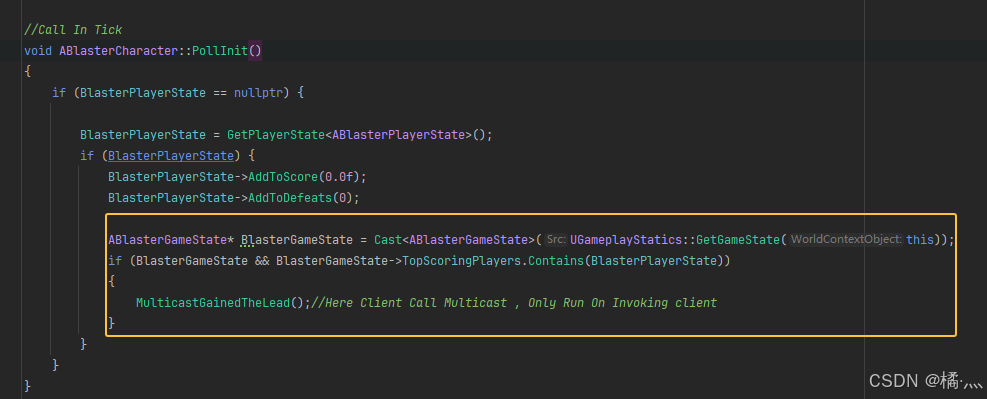Click the 'UGameplayStatics' class name
Screen dimensions: 987x399
coord(625,240)
